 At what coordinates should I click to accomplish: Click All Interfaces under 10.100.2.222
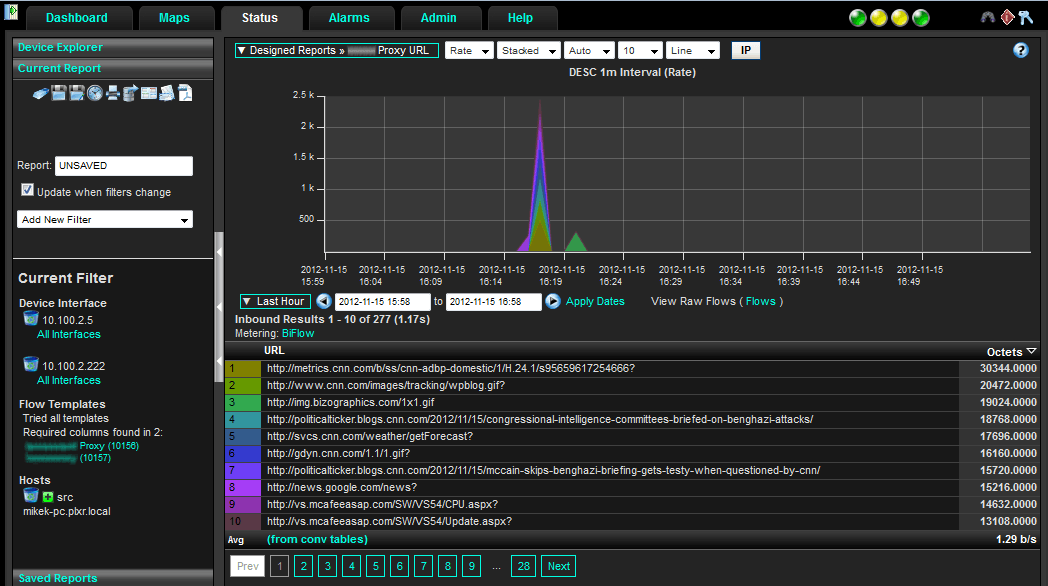[69, 380]
